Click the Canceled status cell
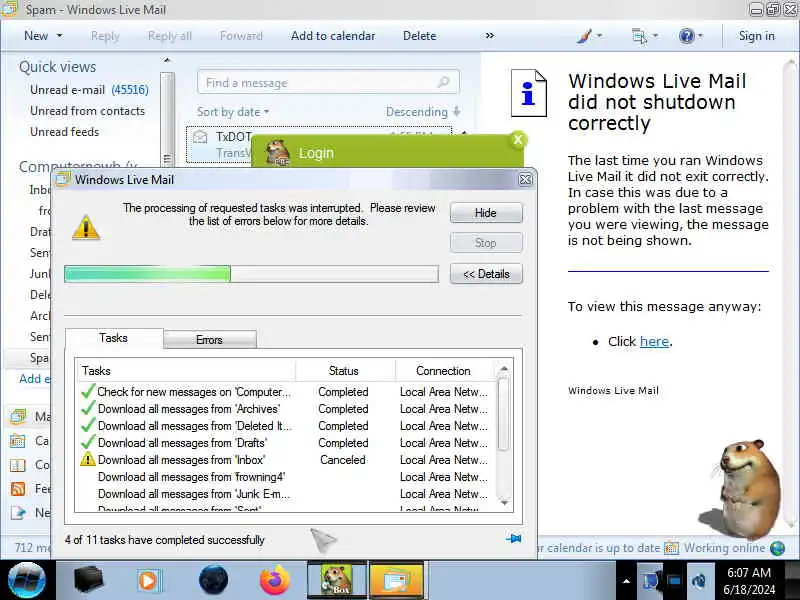Viewport: 800px width, 600px height. [343, 460]
